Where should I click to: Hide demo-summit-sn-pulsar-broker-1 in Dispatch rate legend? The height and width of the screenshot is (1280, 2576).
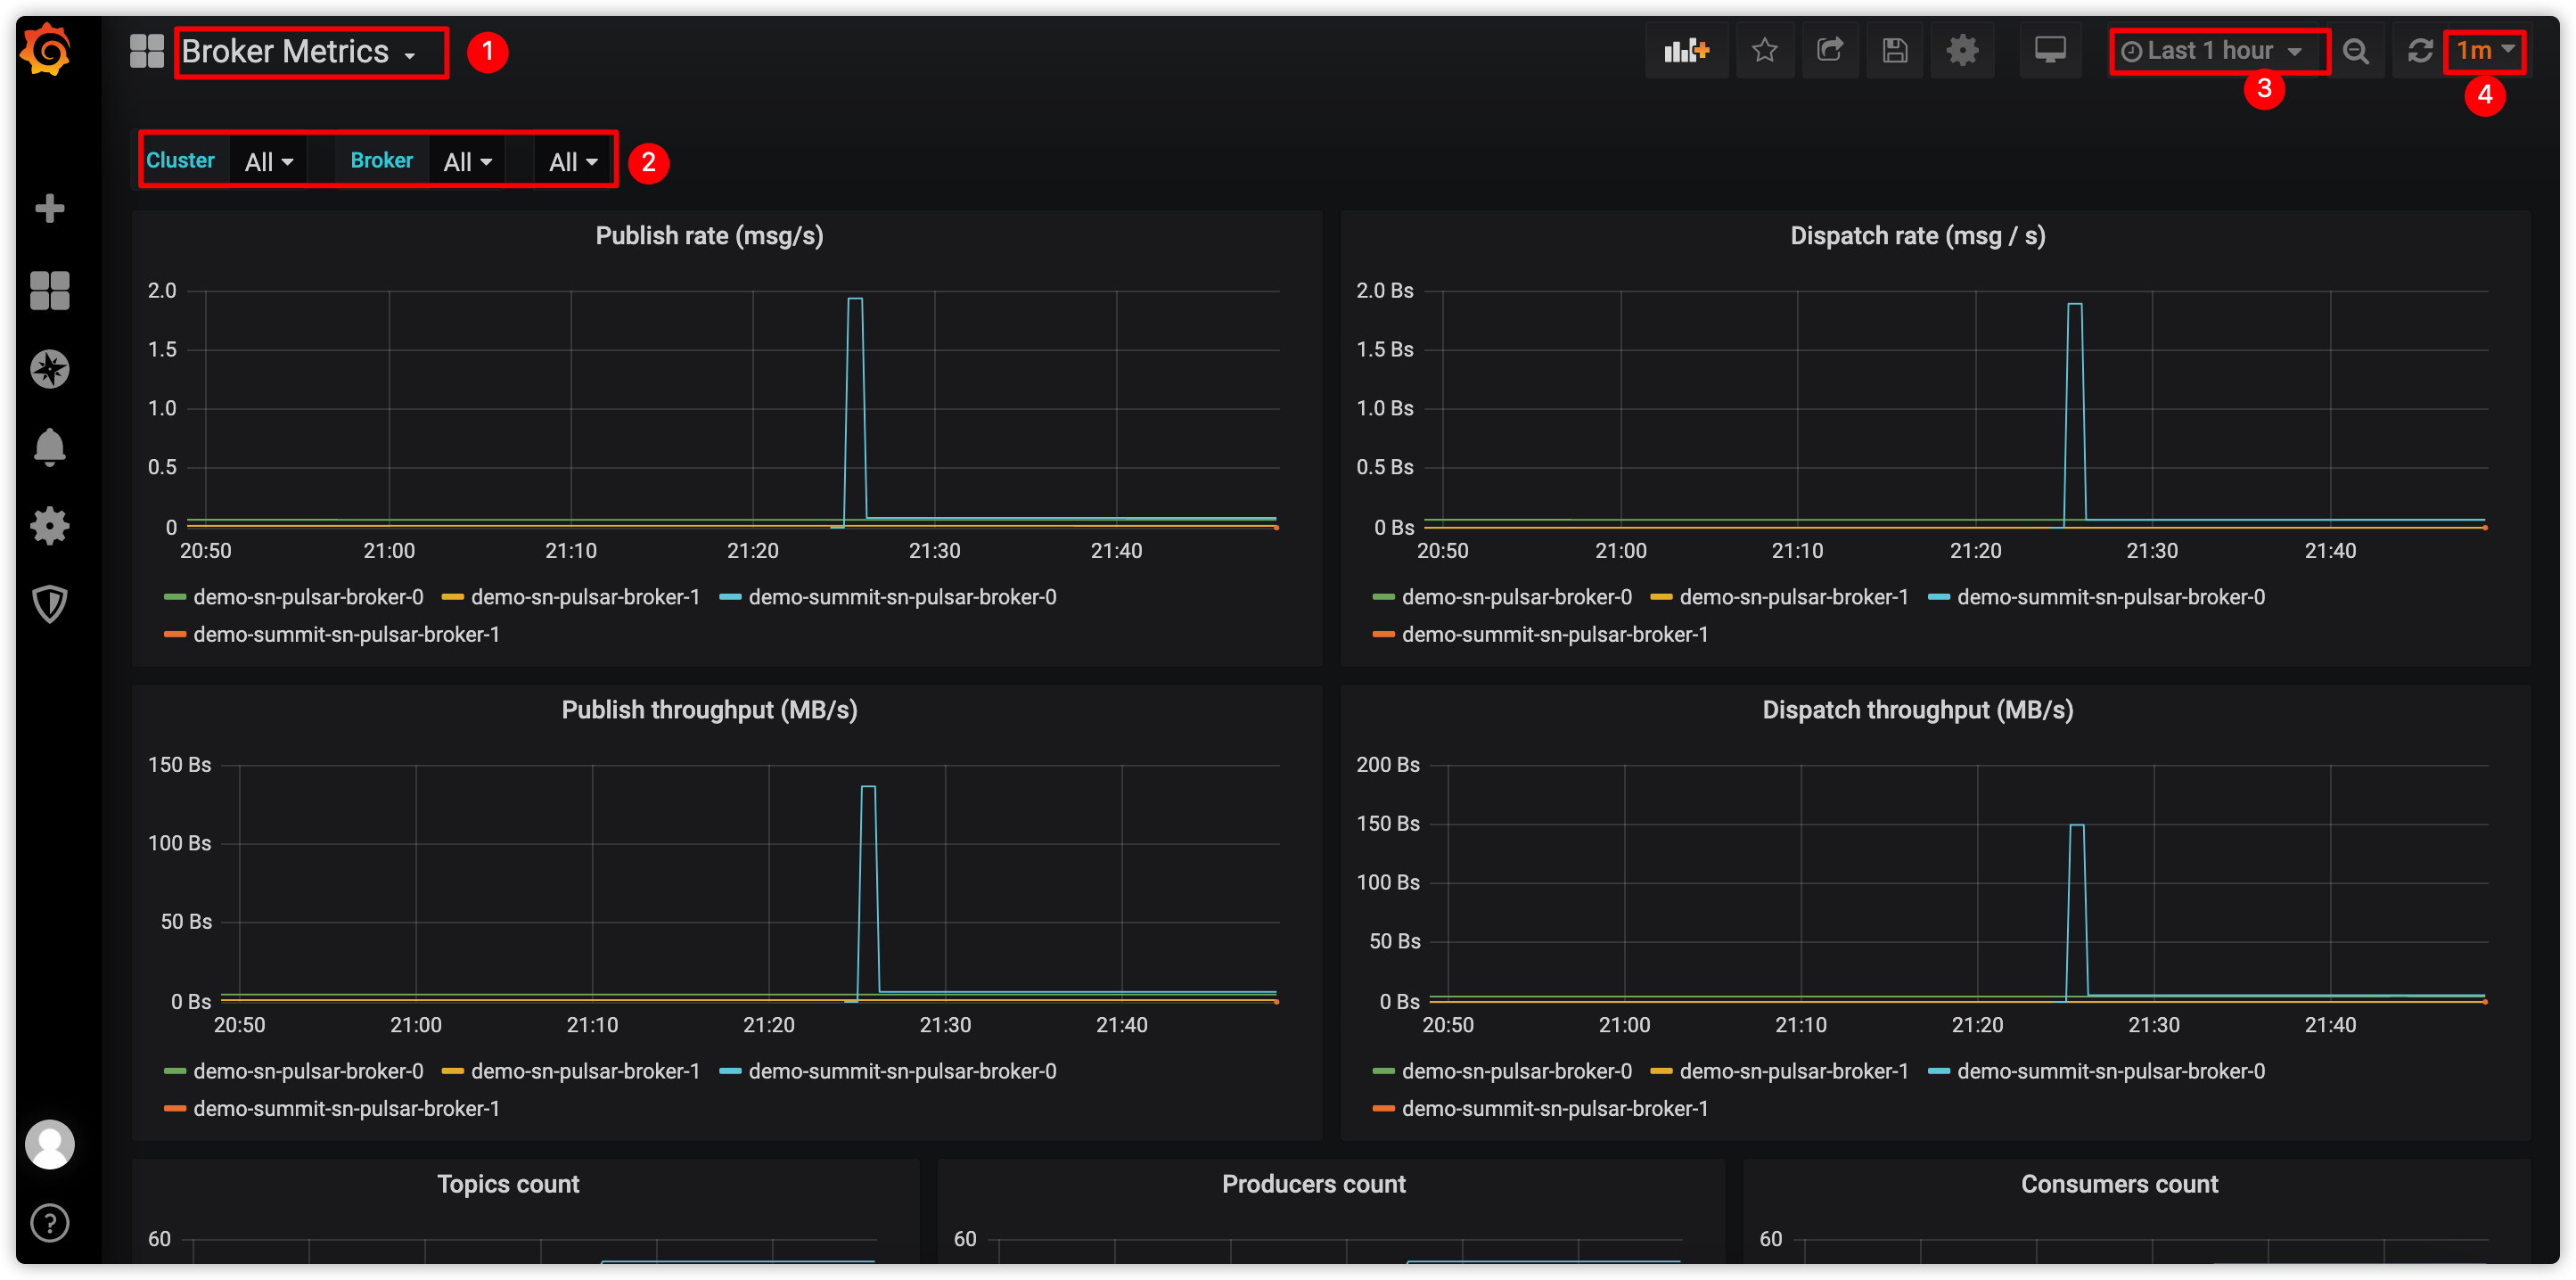(1555, 634)
